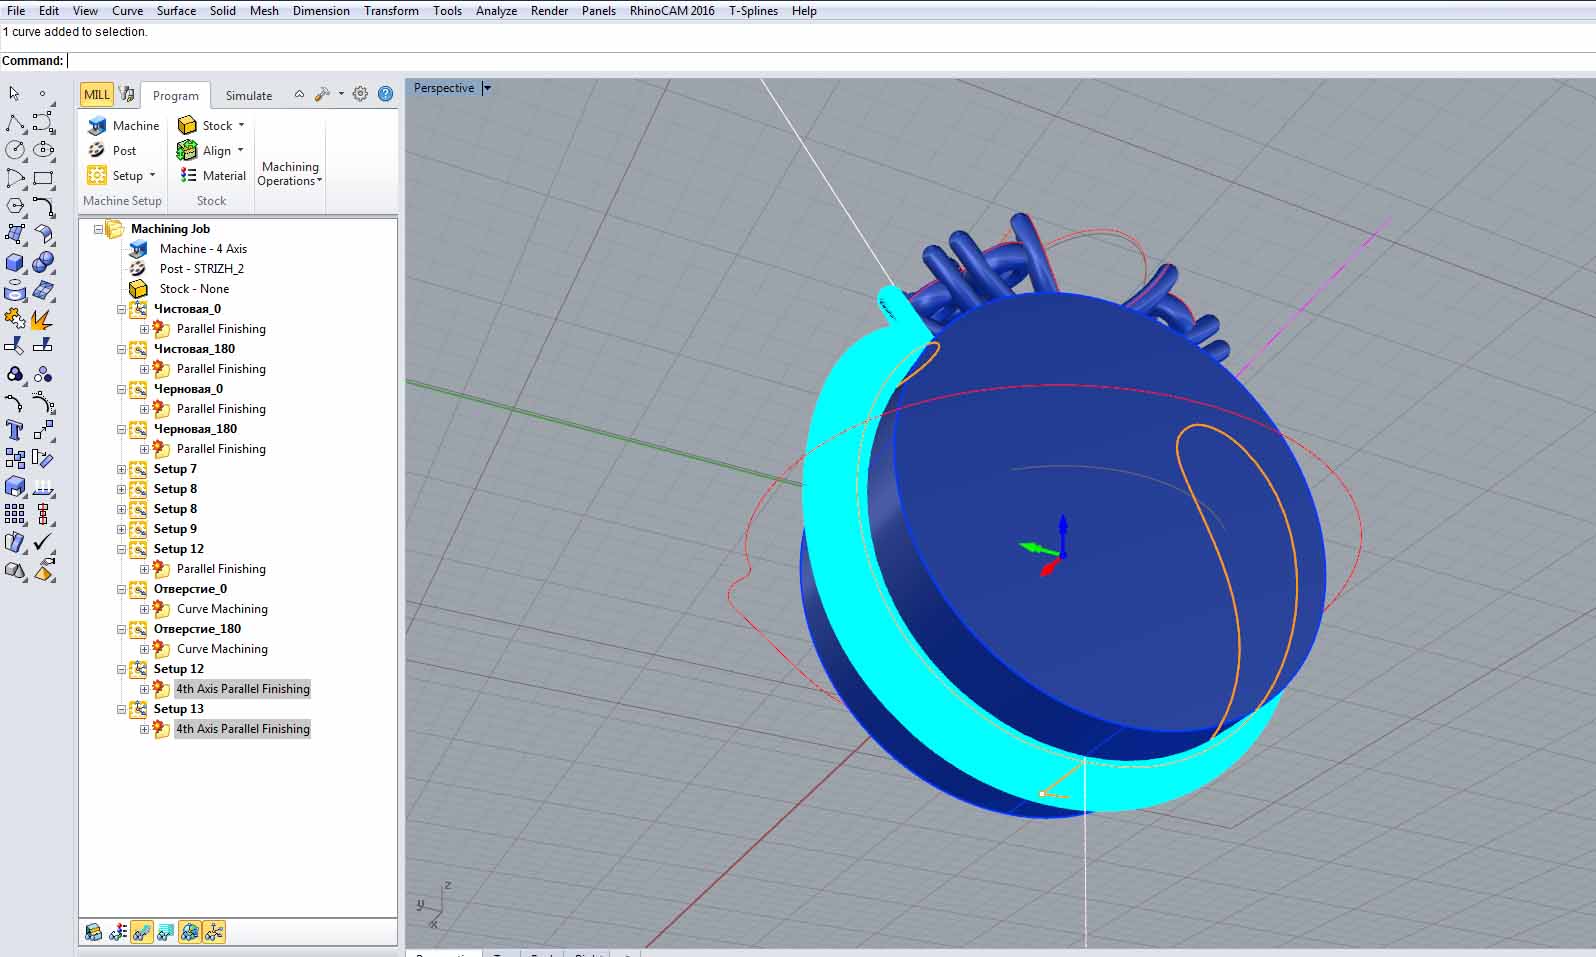Click the Text object tool
Screen dimensions: 1596x957
[15, 431]
